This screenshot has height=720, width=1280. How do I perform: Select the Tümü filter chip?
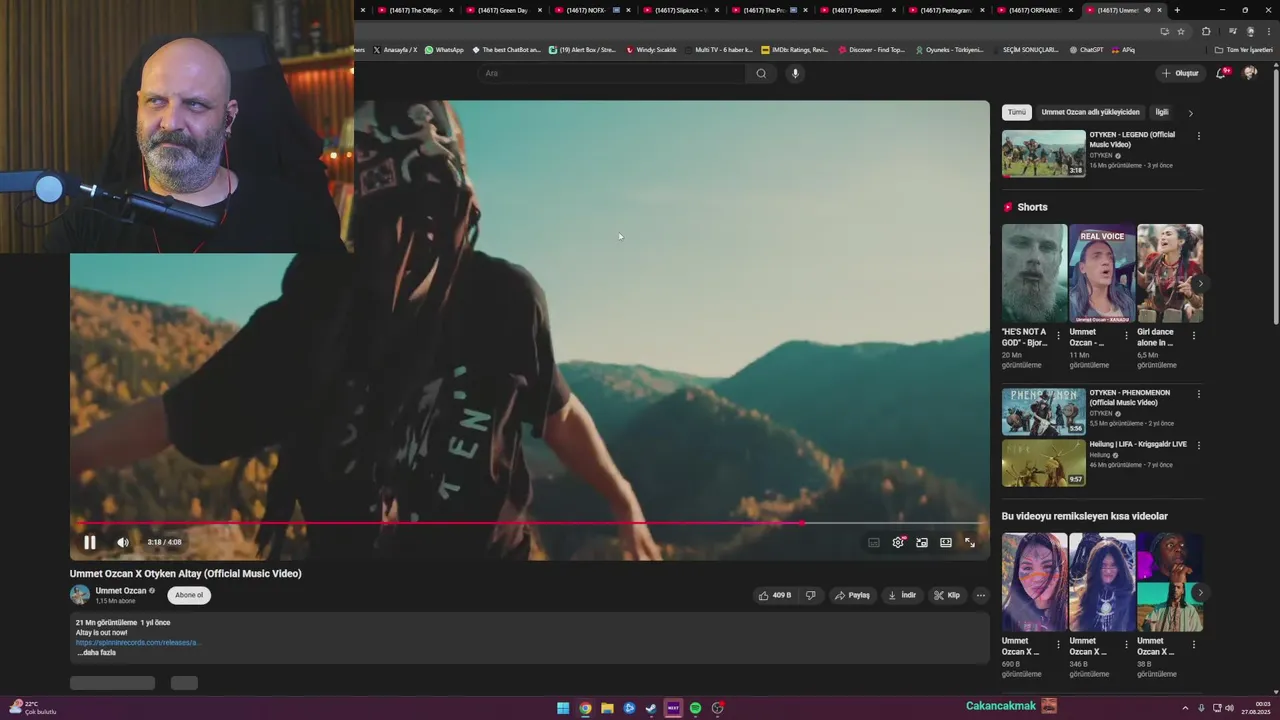pos(1016,112)
